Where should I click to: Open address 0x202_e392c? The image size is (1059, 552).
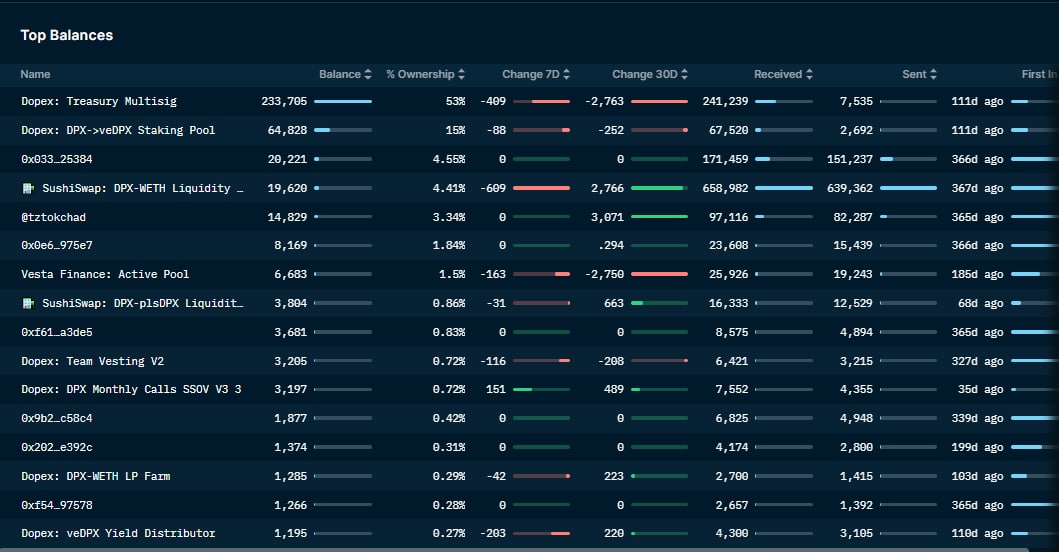tap(57, 447)
